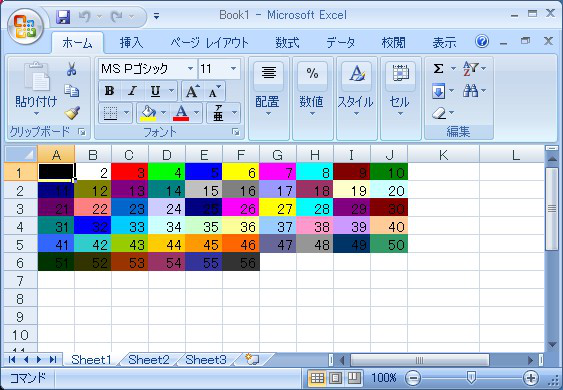Screen dimensions: 563x390
Task: Open the 貼り付け dropdown arrow
Action: click(36, 113)
